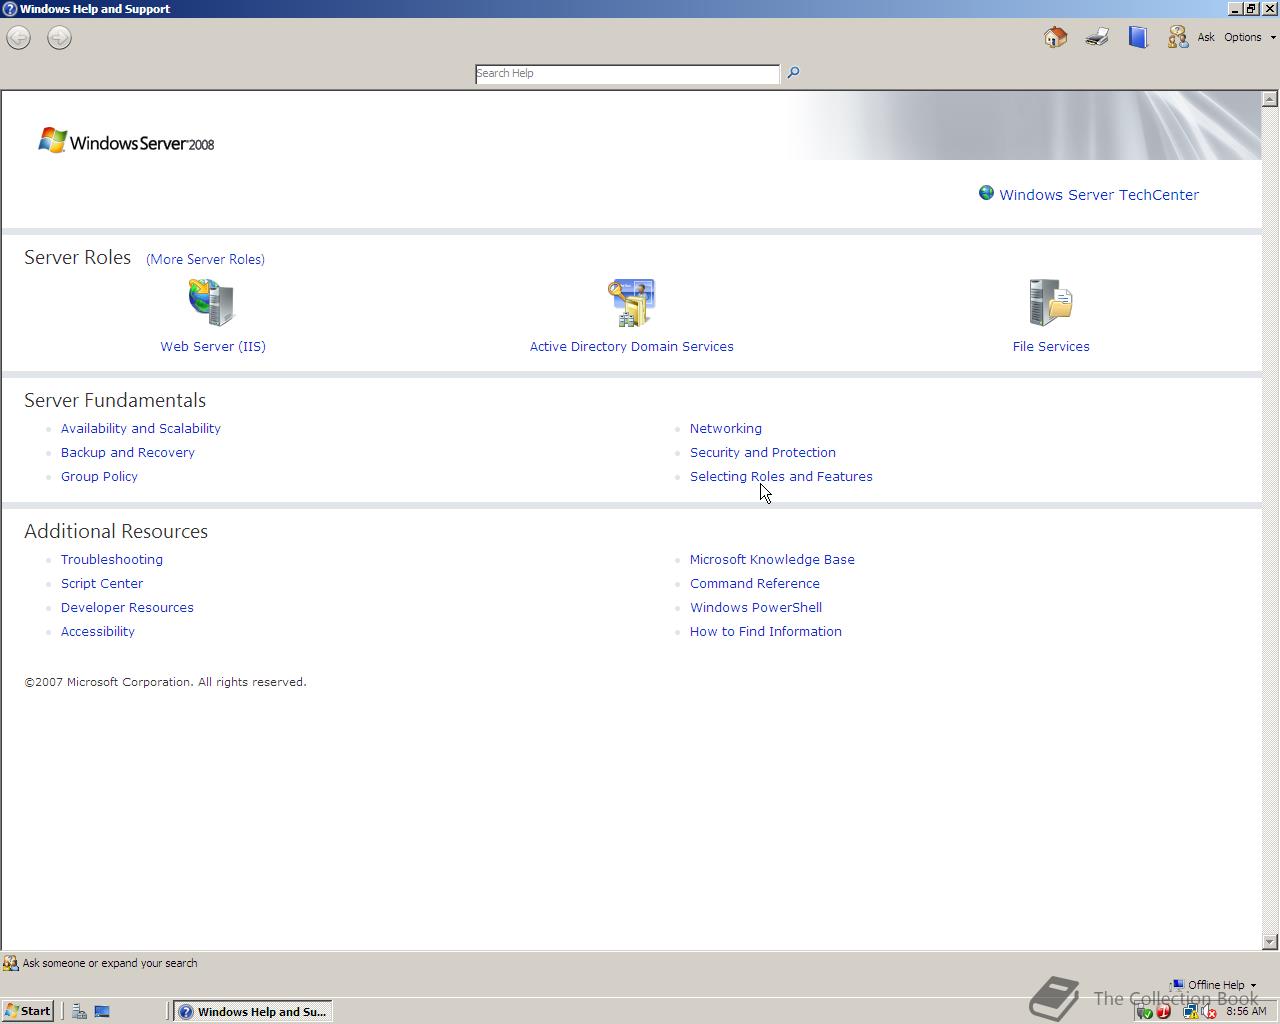This screenshot has height=1024, width=1280.
Task: Go back with the Back arrow button
Action: [18, 38]
